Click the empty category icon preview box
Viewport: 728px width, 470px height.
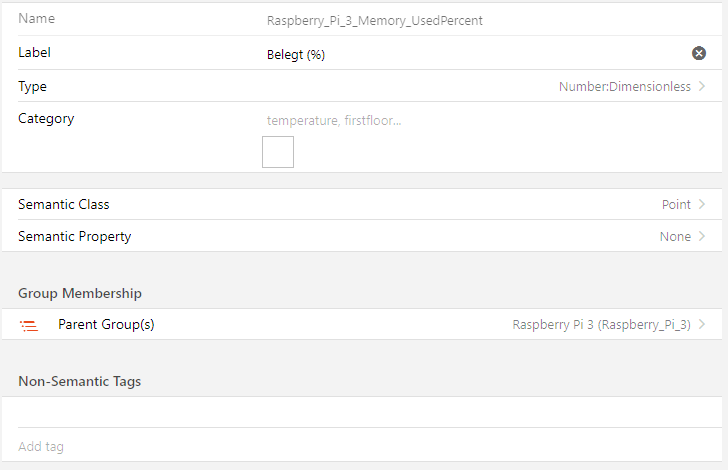point(277,152)
